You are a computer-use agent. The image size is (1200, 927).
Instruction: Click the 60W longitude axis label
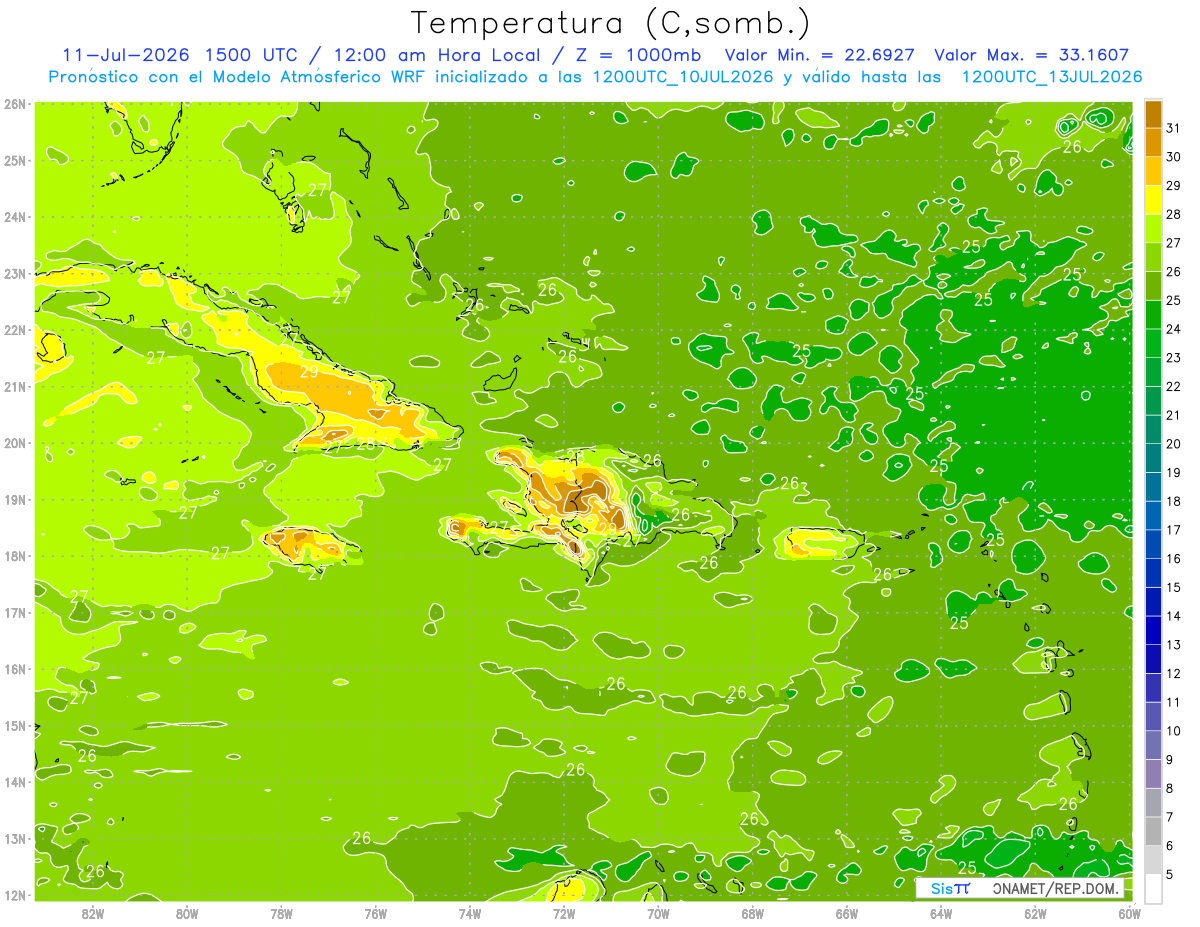coord(1130,912)
